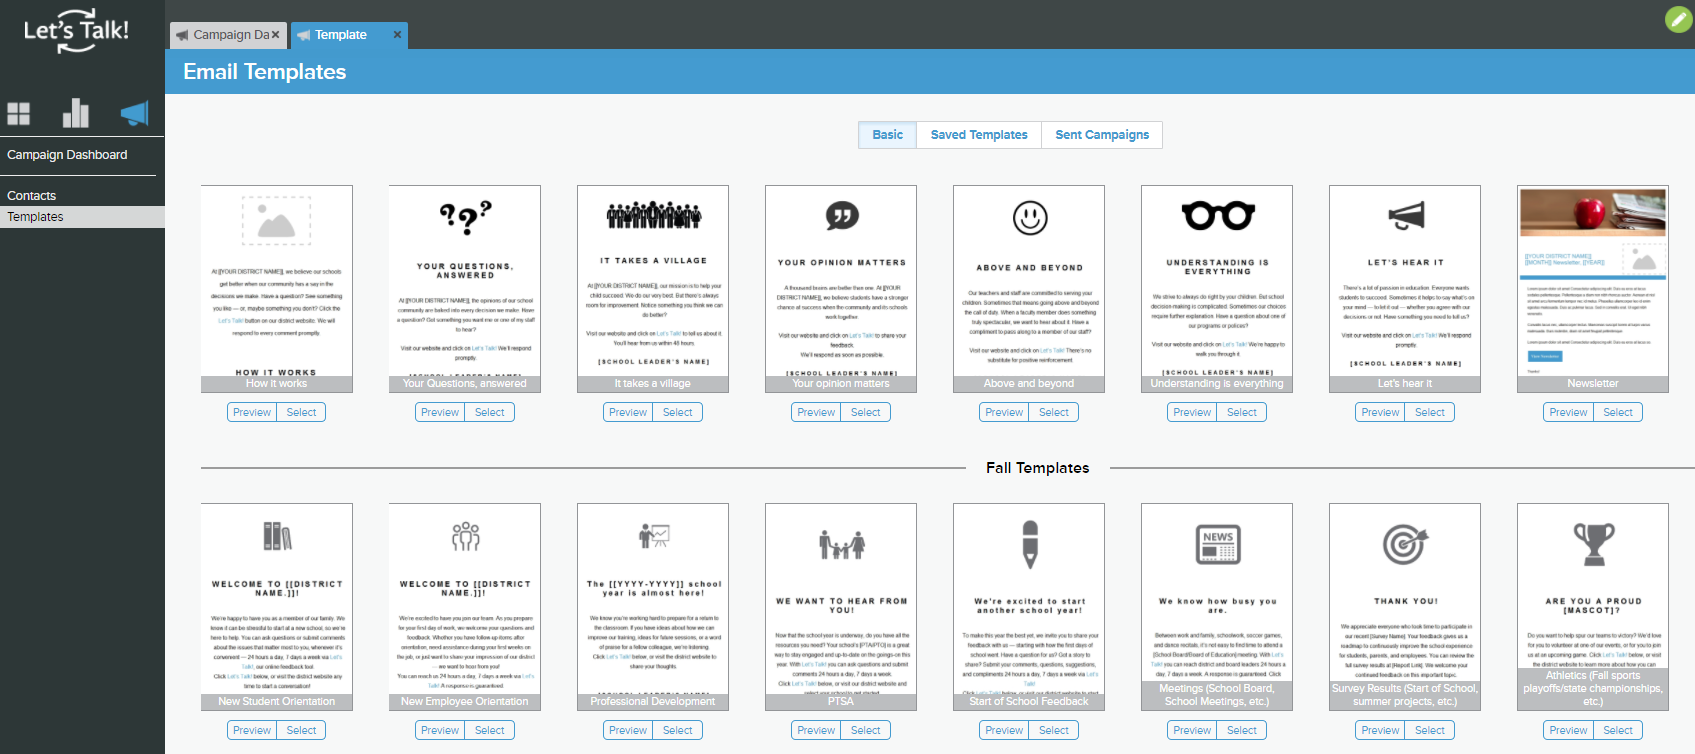Viewport: 1695px width, 754px height.
Task: Select the Basic templates tab
Action: tap(887, 135)
